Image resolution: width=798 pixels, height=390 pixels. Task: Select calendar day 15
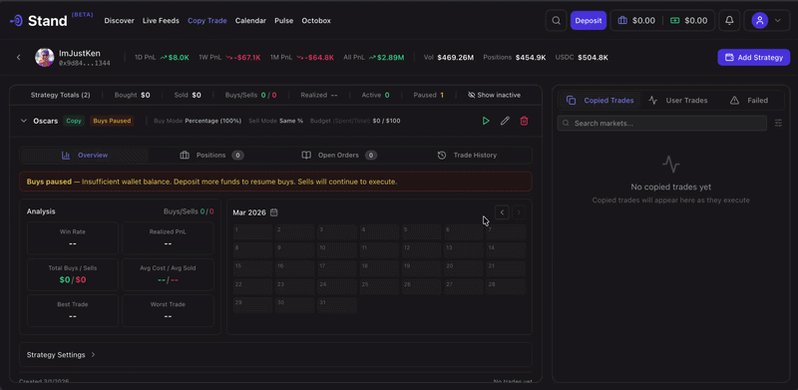[253, 269]
